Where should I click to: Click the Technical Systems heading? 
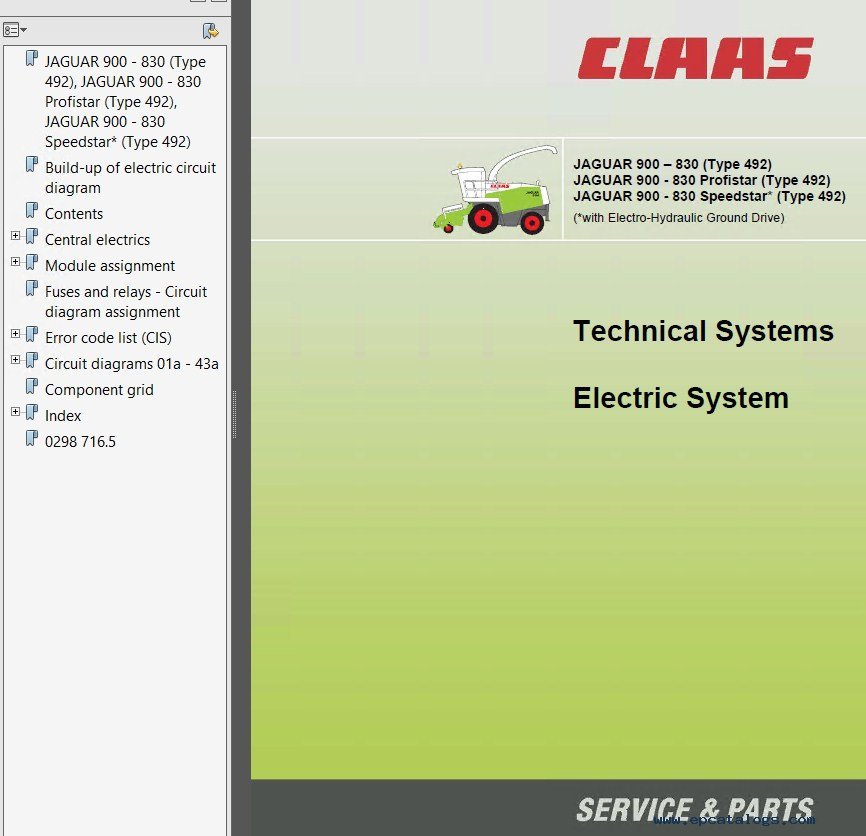703,331
